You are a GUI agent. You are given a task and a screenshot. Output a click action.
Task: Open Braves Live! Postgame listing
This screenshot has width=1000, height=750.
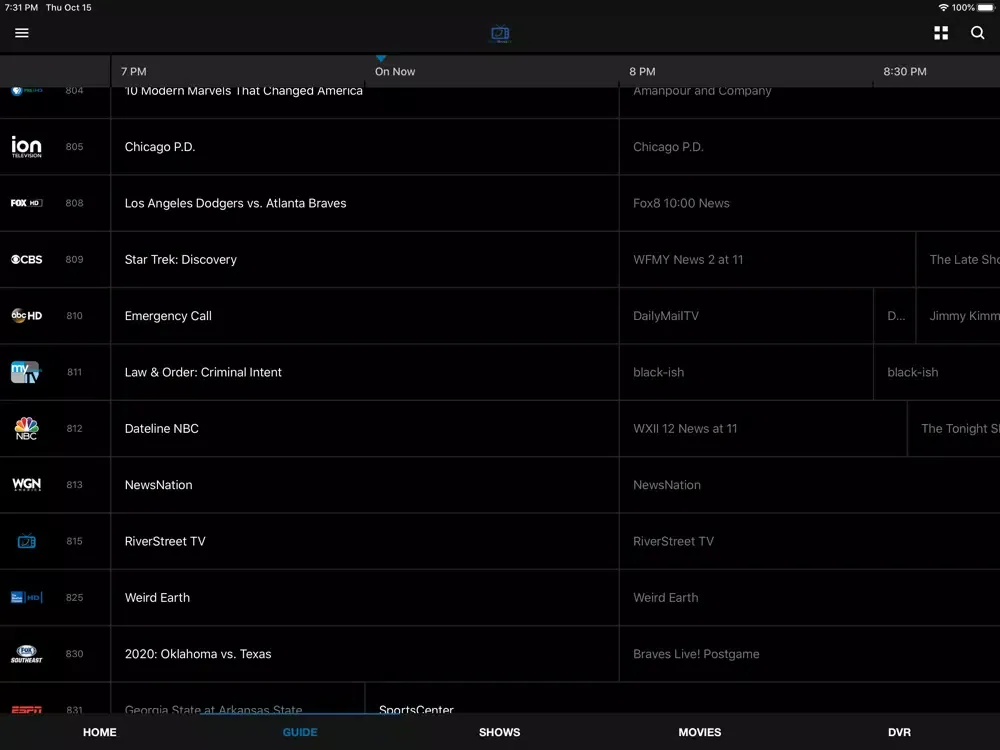[x=810, y=654]
